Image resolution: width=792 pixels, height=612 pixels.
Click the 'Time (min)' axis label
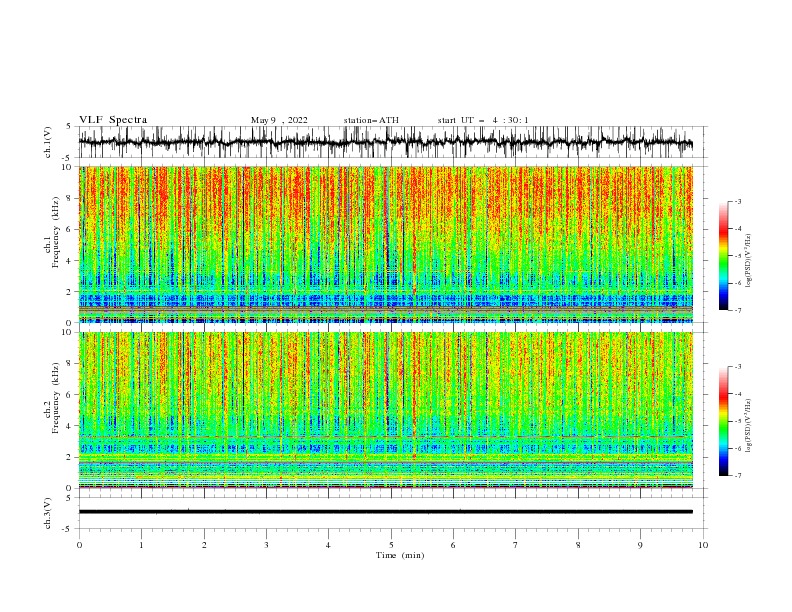click(400, 555)
